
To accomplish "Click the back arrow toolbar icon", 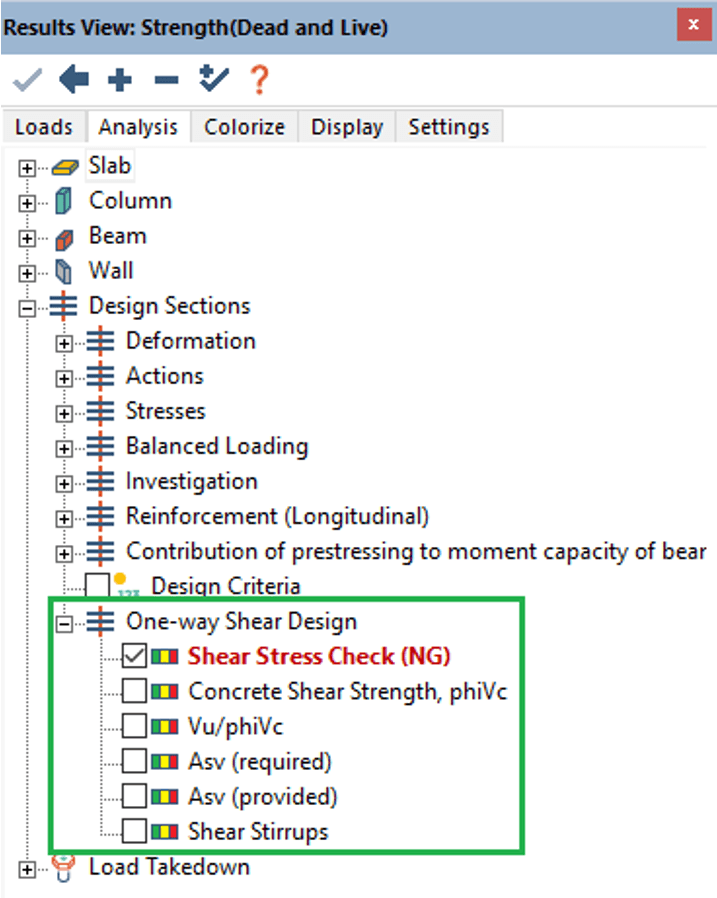I will pos(74,80).
